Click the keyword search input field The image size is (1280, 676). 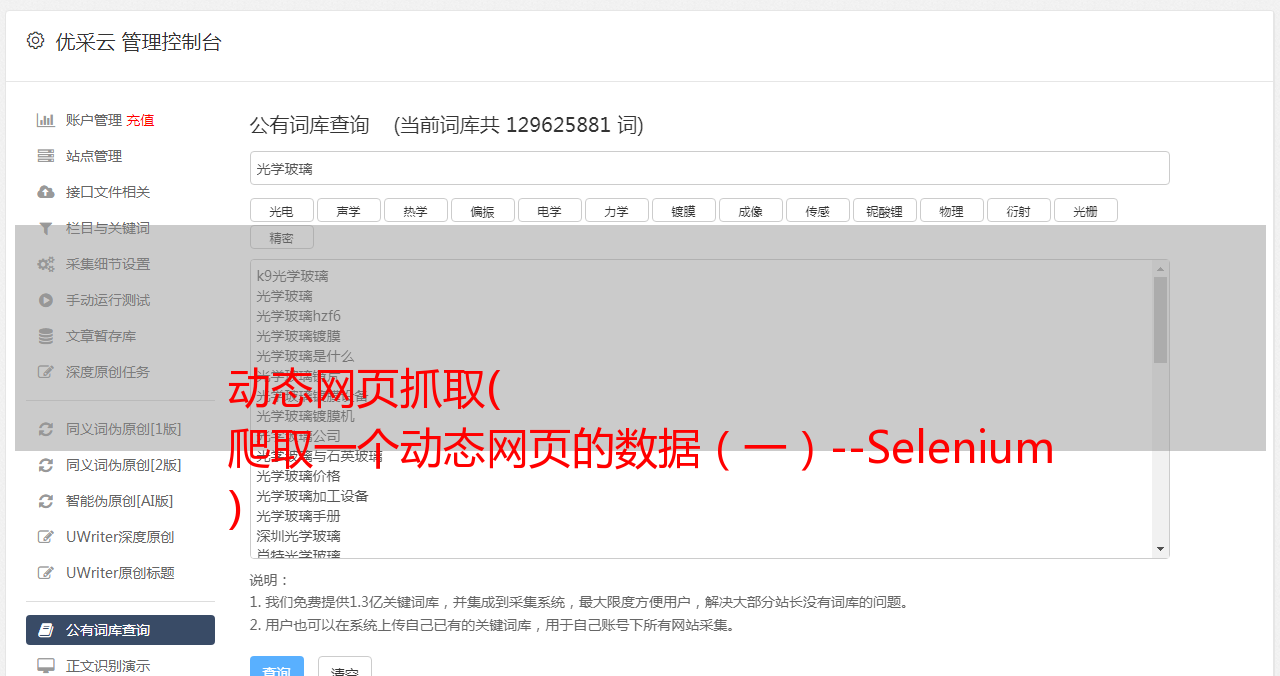(x=709, y=168)
